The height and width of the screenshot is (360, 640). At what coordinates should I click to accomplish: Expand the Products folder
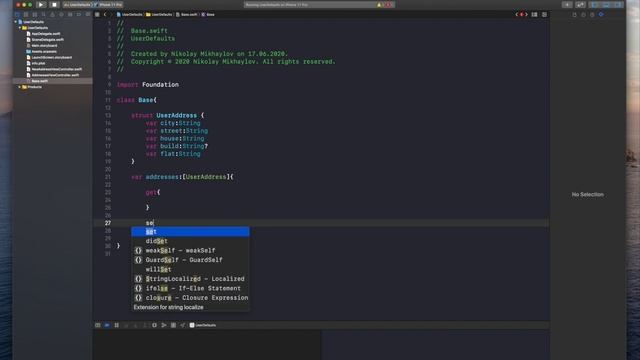click(x=20, y=87)
